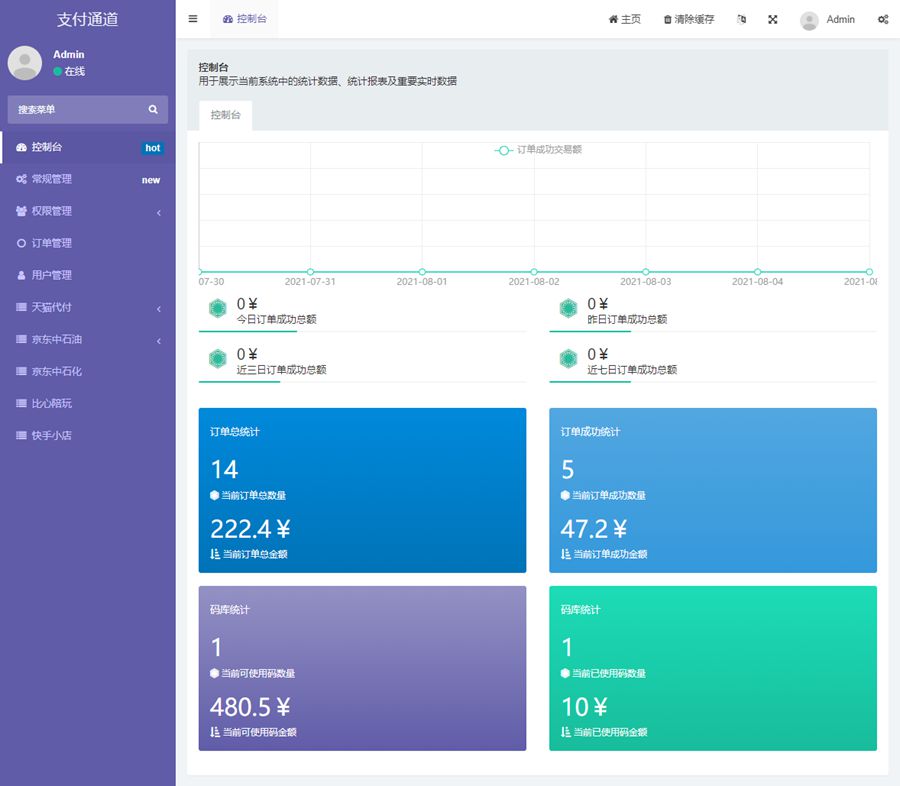This screenshot has height=786, width=900.
Task: Toggle the sidebar with hamburger icon
Action: 193,19
